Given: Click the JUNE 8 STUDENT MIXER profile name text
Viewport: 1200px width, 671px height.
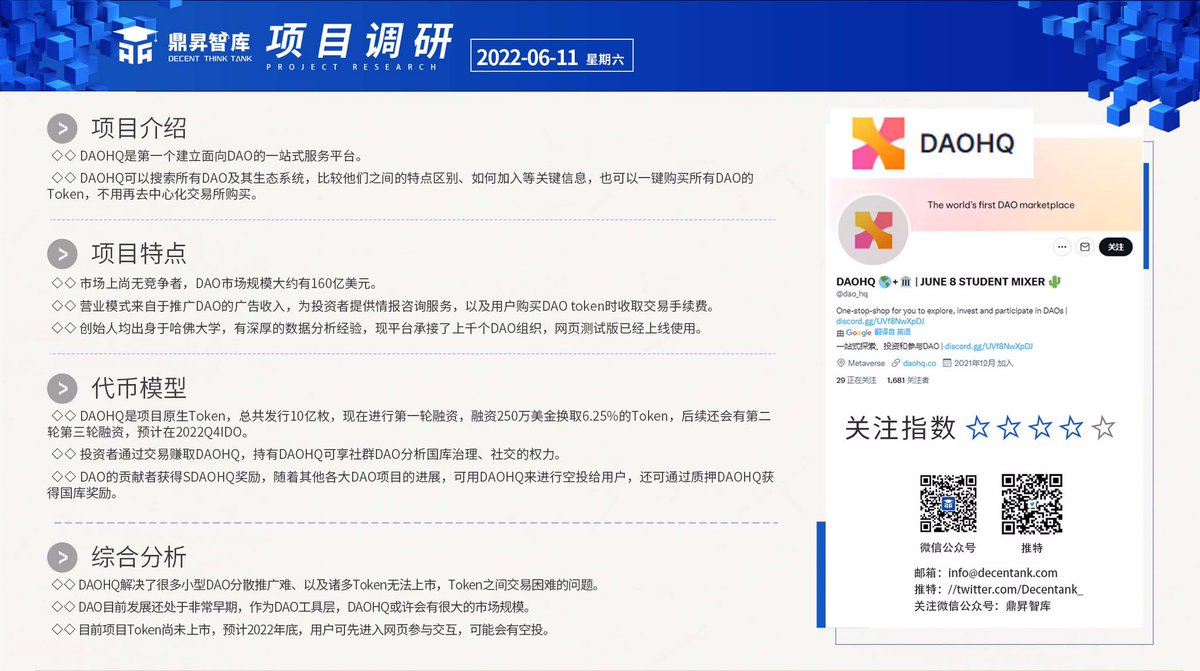Looking at the screenshot, I should click(x=983, y=282).
